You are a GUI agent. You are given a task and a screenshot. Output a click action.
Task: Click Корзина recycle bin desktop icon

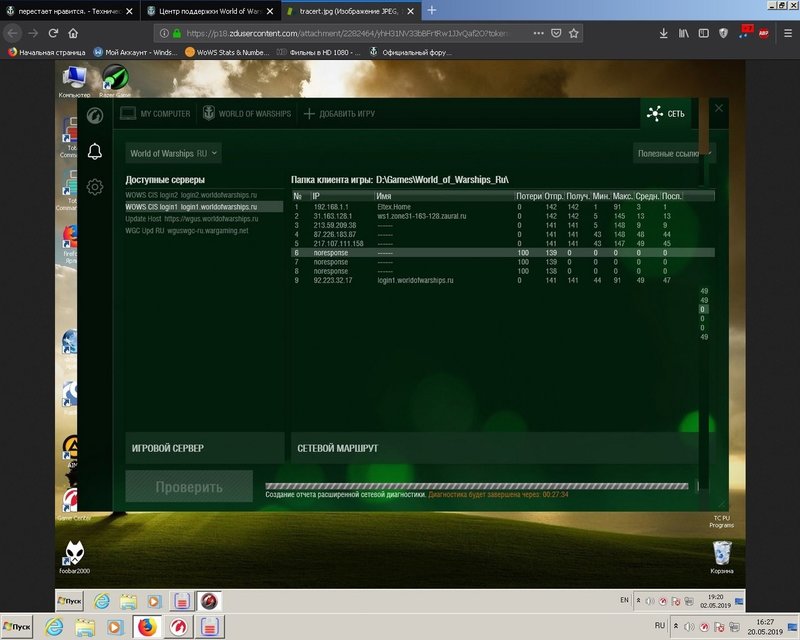click(x=721, y=557)
